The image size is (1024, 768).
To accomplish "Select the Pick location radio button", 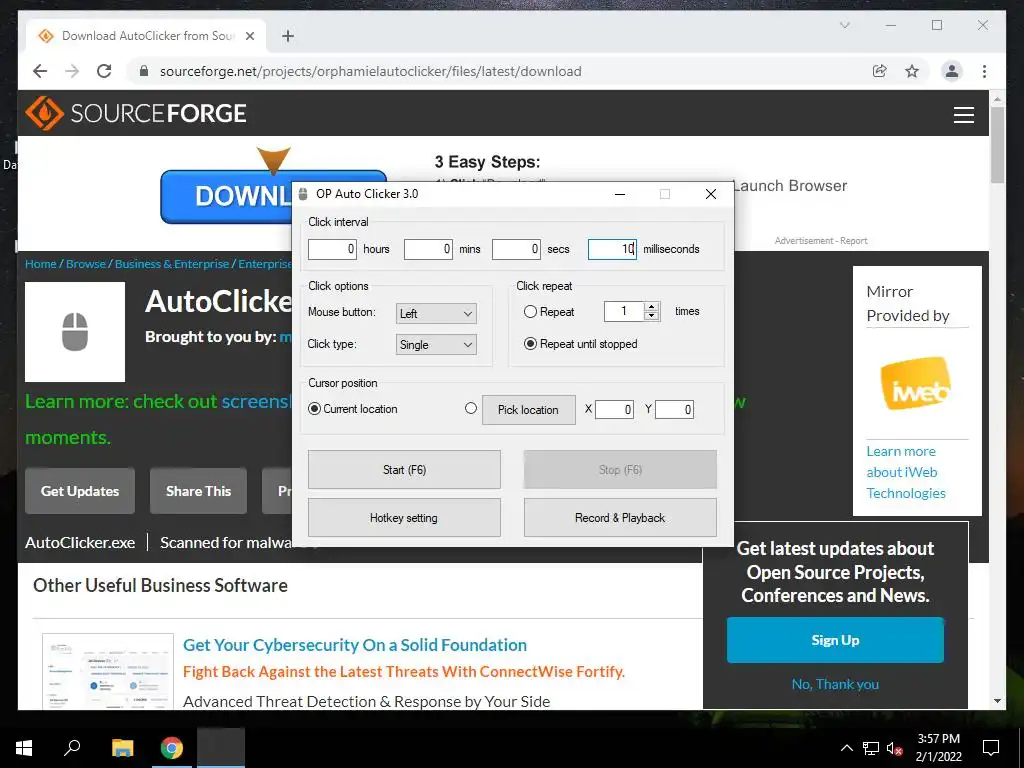I will tap(471, 409).
